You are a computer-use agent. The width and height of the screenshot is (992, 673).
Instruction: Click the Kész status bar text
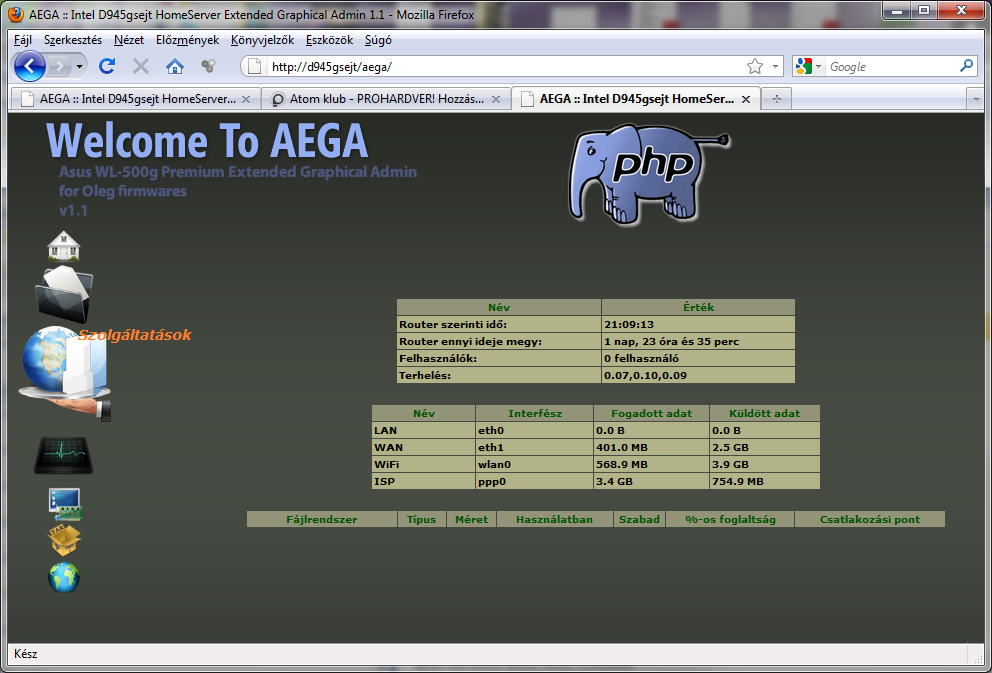pos(25,654)
